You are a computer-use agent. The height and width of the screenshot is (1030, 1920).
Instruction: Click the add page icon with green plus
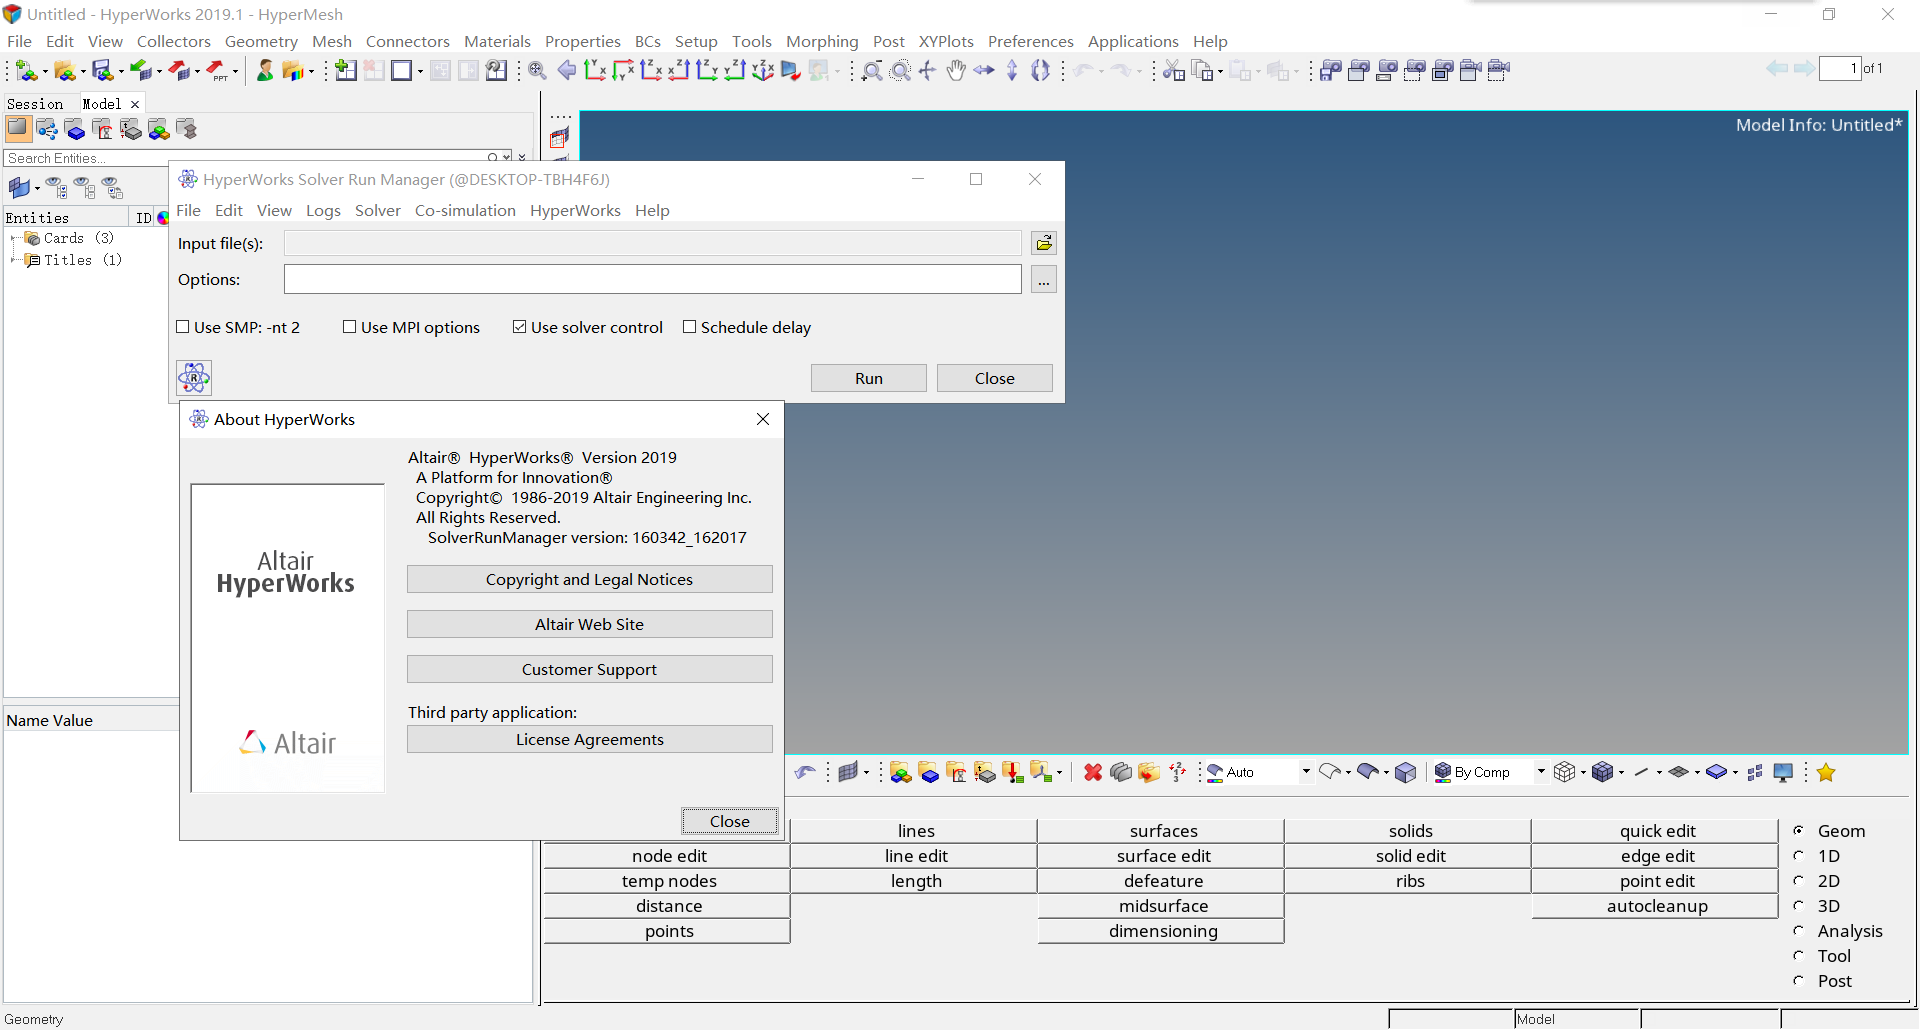point(346,70)
